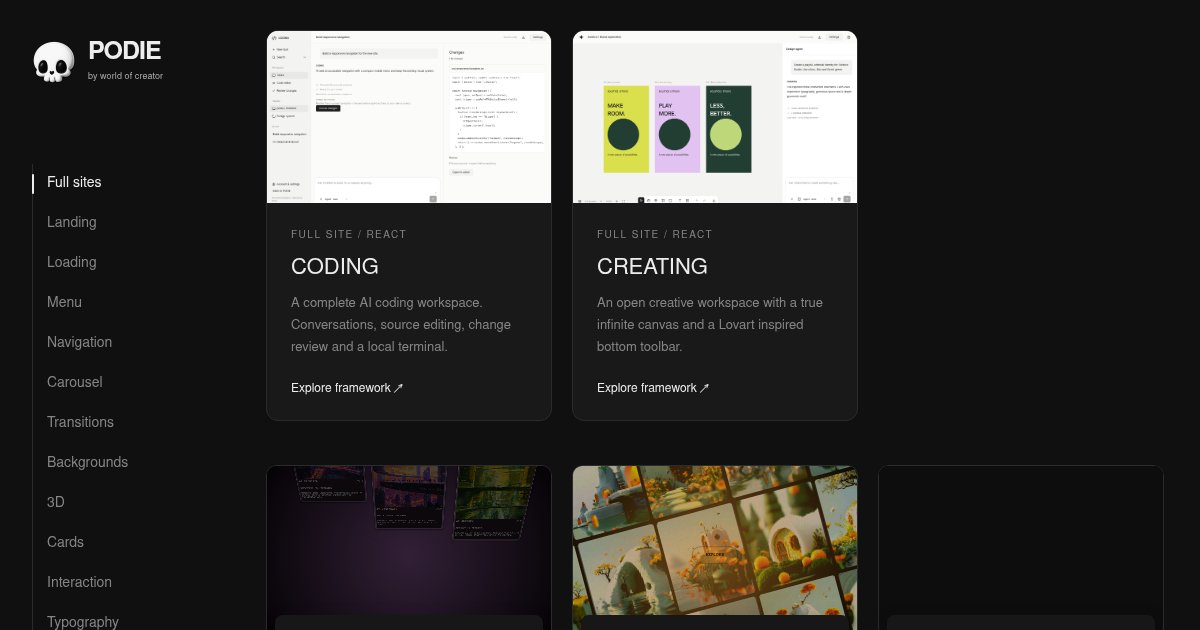Click the CODING card title

(335, 266)
